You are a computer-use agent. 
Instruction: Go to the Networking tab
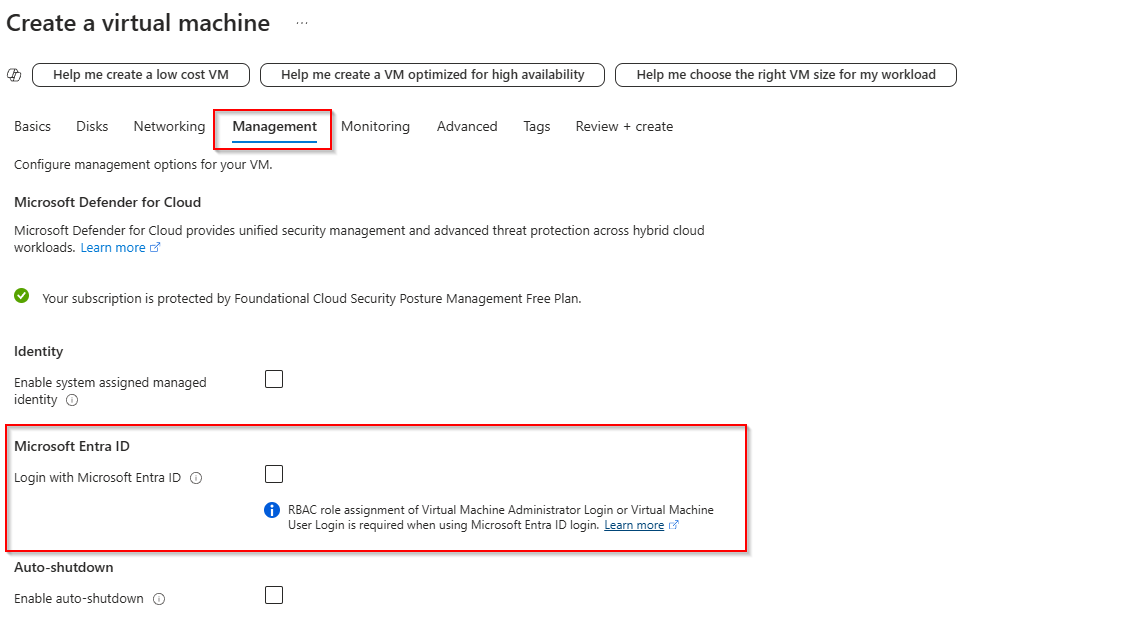tap(169, 126)
